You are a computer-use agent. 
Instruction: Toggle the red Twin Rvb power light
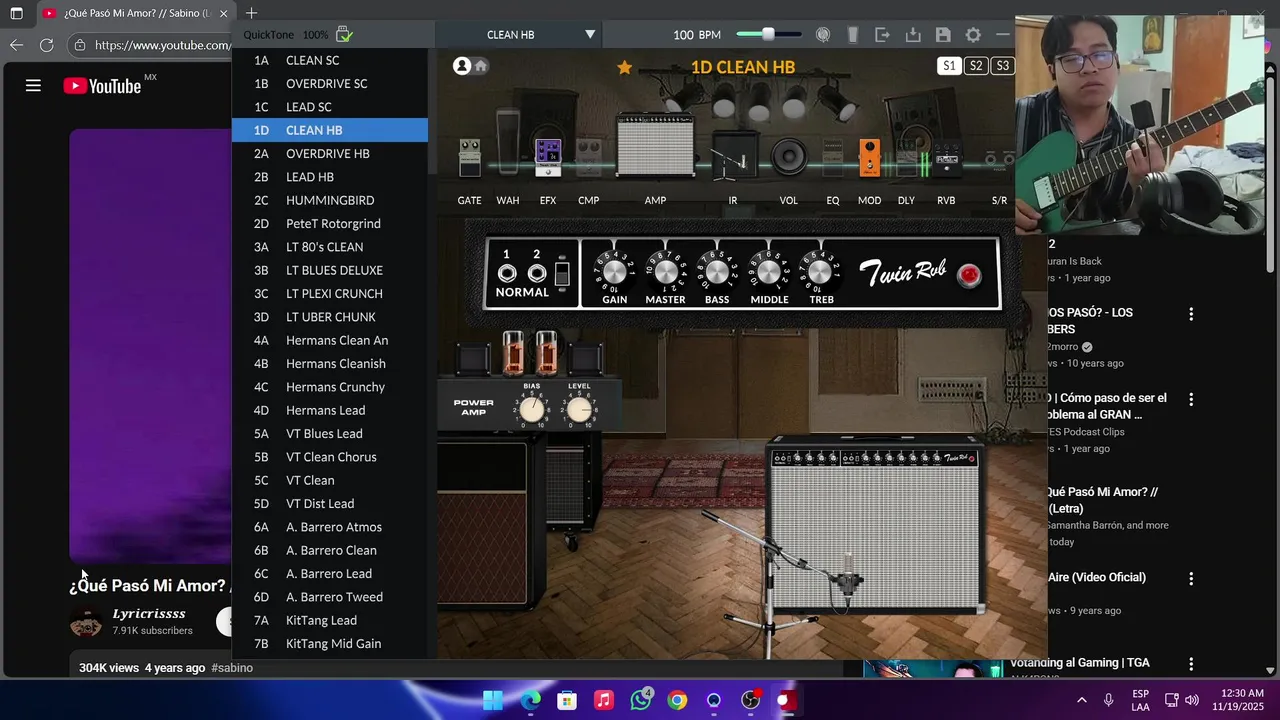tap(968, 276)
